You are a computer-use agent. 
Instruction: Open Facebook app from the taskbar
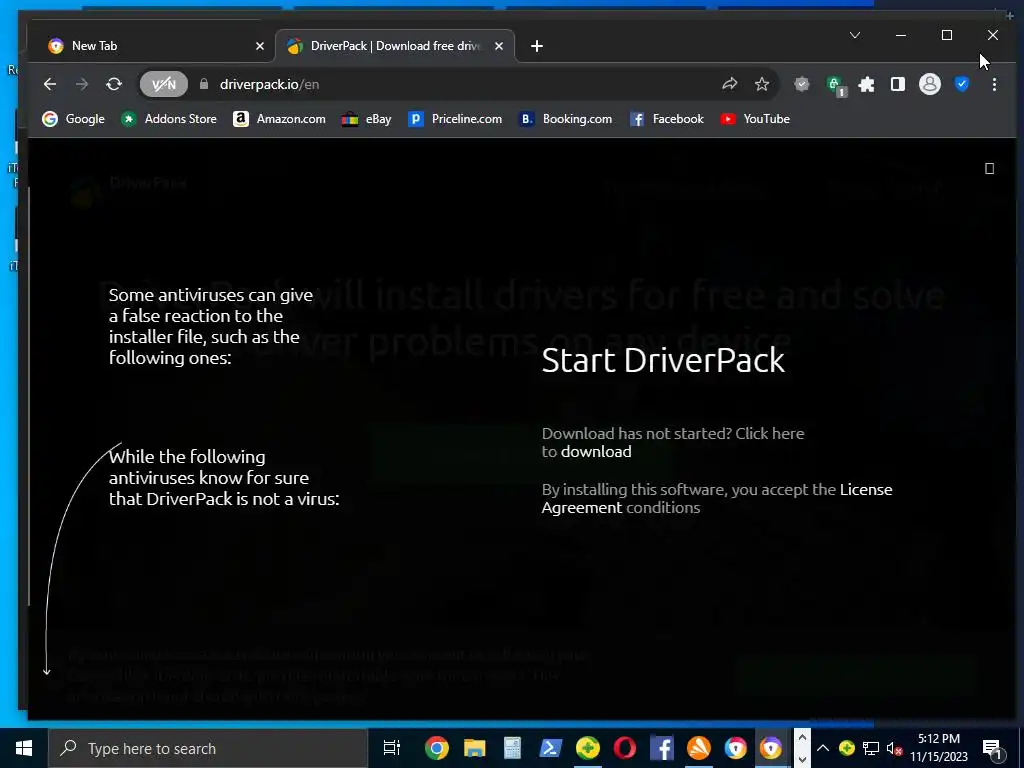click(662, 748)
